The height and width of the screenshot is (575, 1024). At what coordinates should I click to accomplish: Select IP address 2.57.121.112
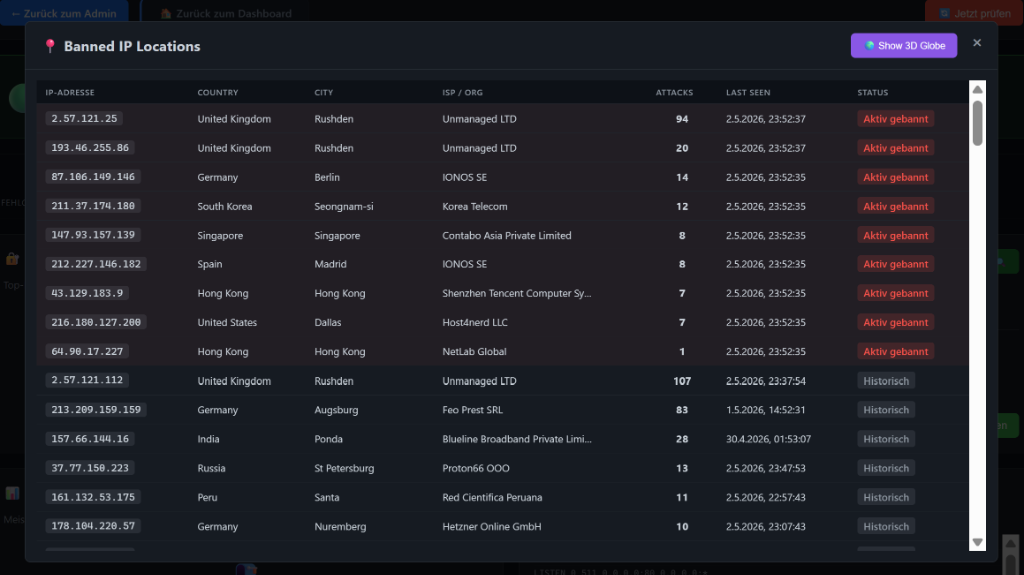pyautogui.click(x=87, y=380)
